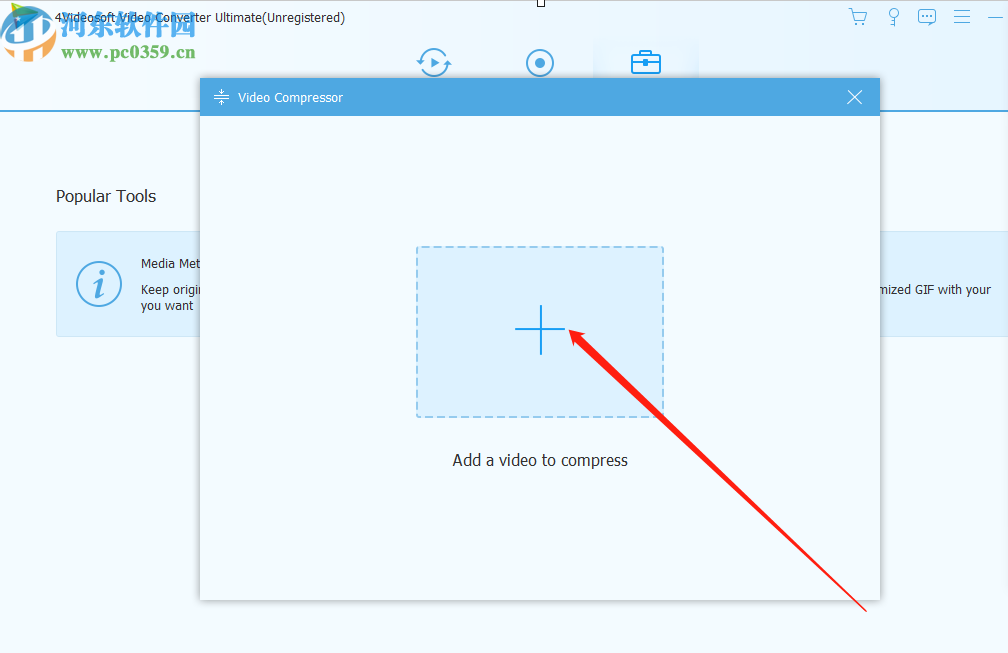Open the shopping cart purchase icon

[x=858, y=16]
